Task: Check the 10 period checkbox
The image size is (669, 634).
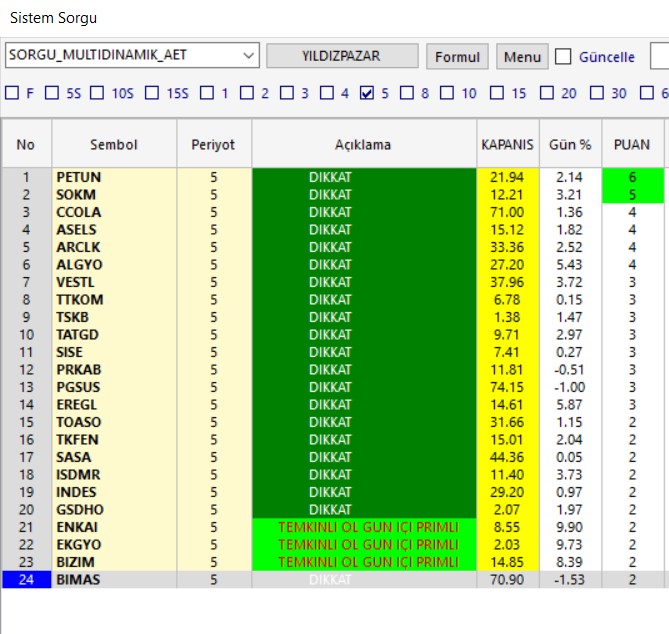Action: (x=447, y=93)
